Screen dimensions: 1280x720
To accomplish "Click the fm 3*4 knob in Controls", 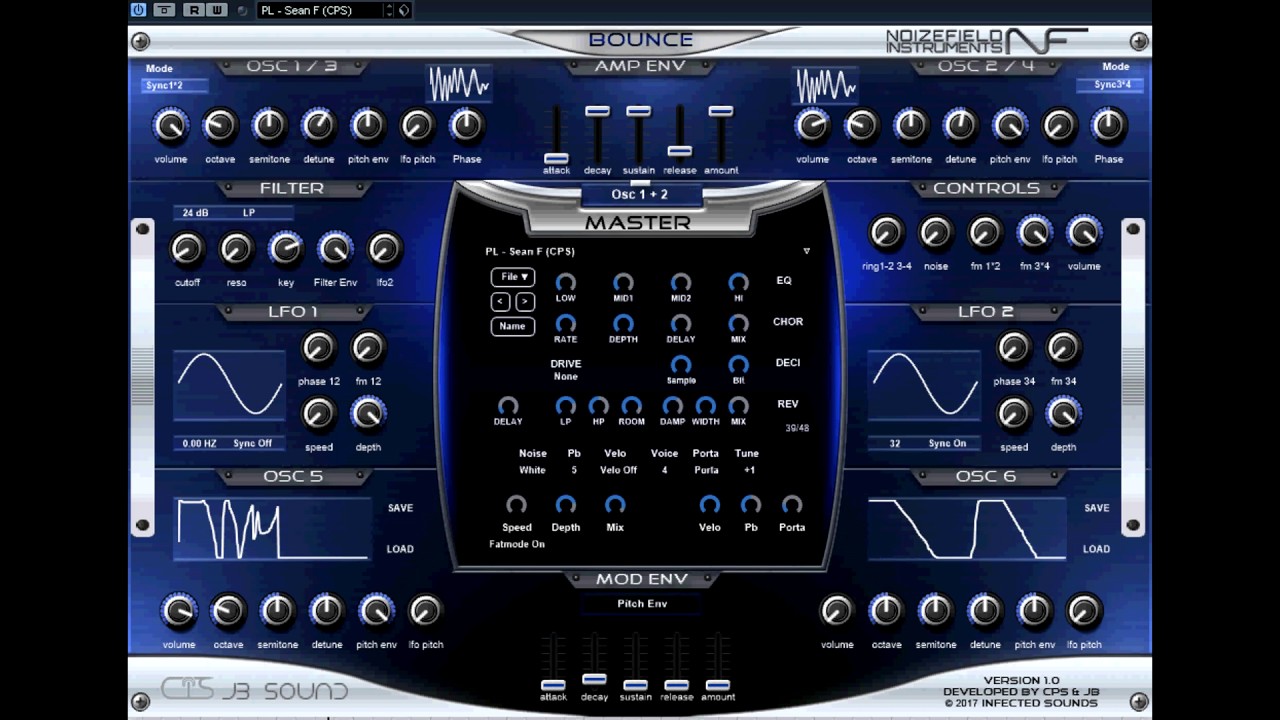I will click(1034, 233).
